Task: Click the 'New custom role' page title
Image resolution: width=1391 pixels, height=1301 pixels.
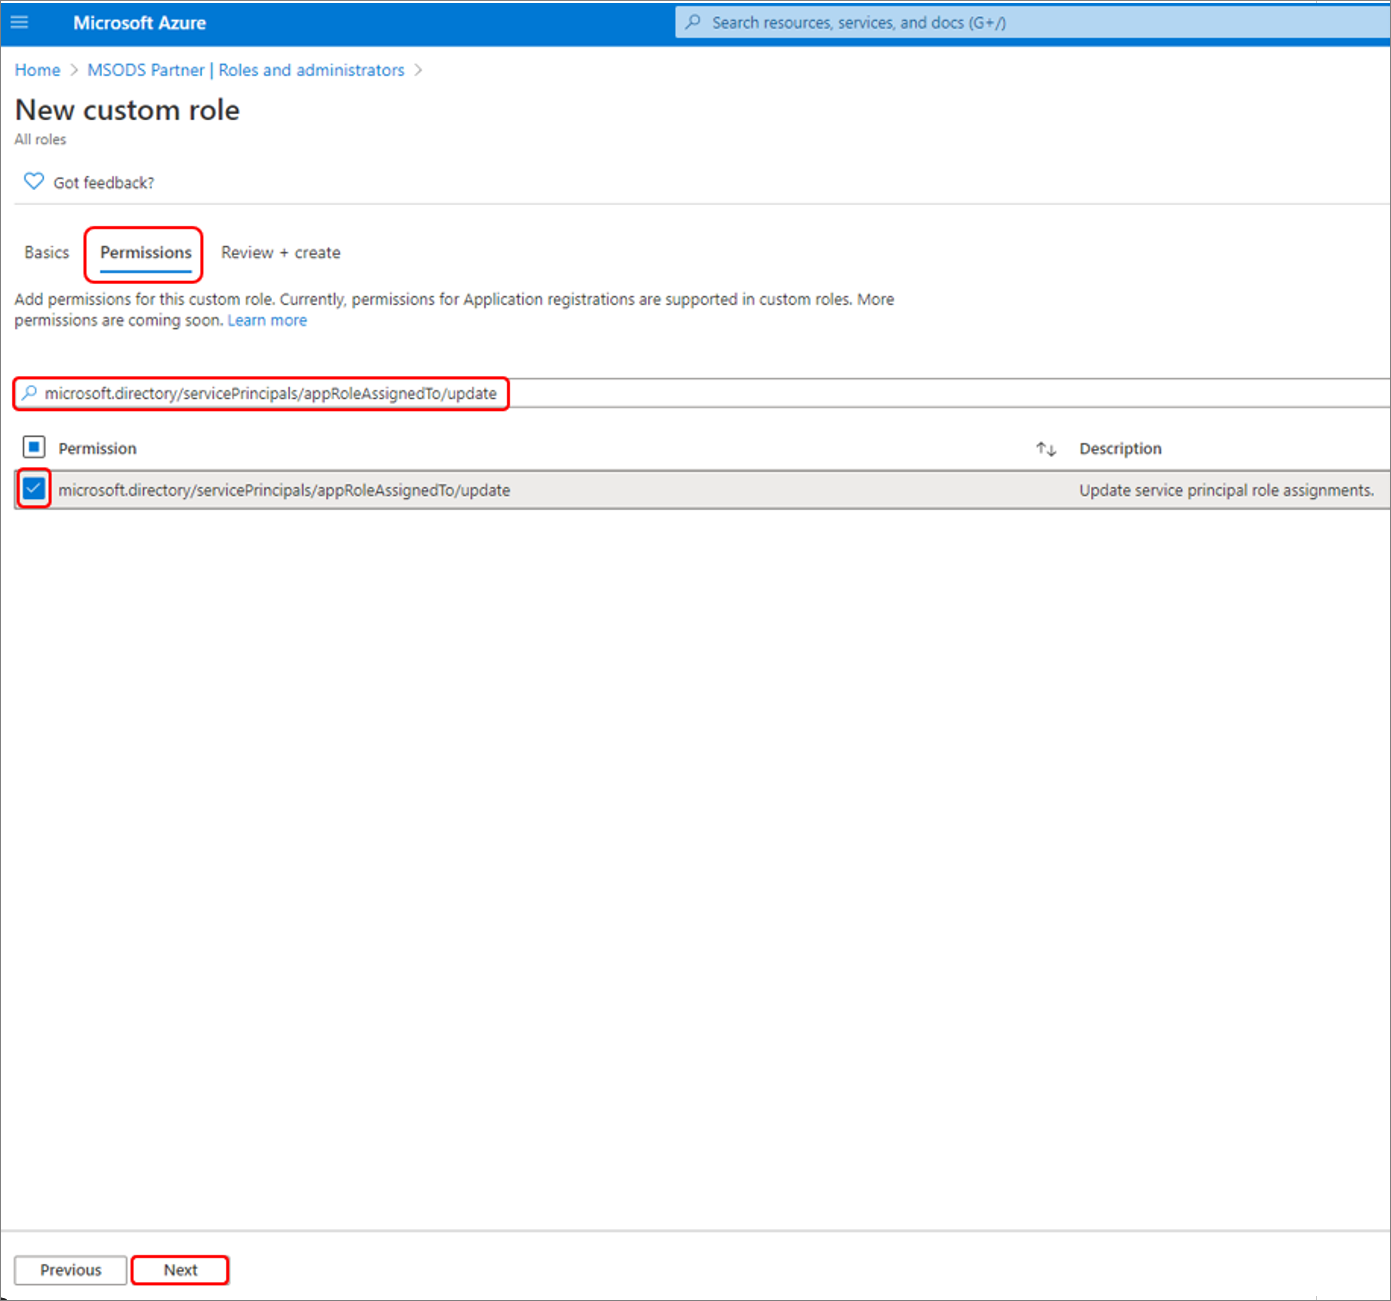Action: point(128,109)
